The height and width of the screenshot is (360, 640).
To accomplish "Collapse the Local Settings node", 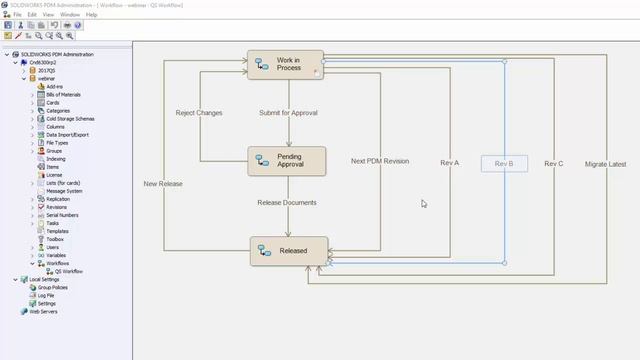I will pos(16,280).
